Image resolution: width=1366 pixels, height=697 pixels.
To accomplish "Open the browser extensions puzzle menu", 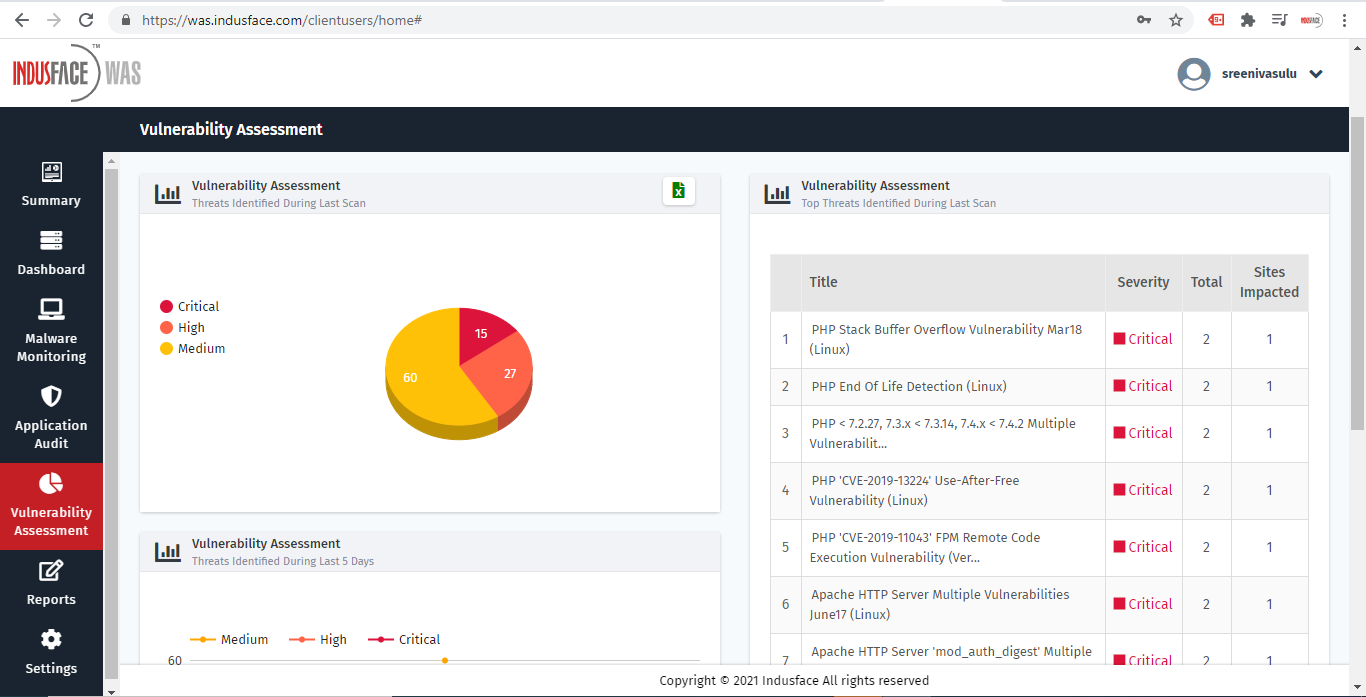I will 1247,20.
